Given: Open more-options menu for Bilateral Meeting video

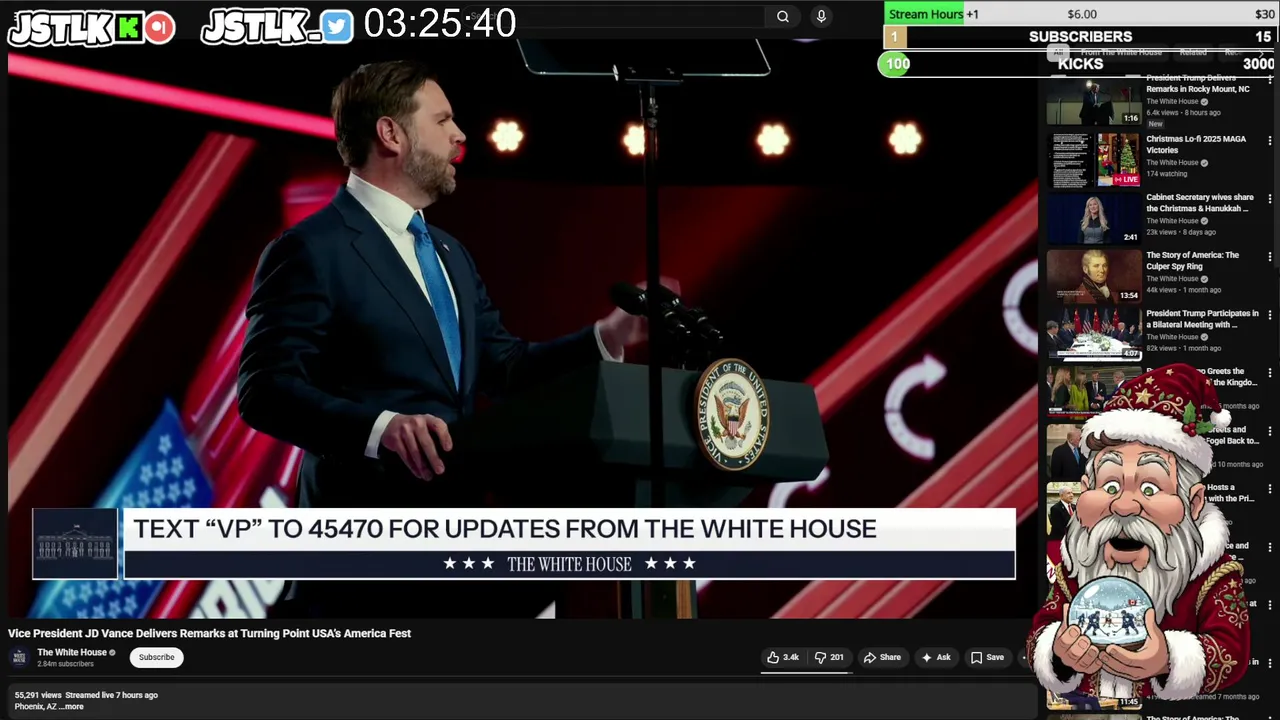Looking at the screenshot, I should tap(1270, 315).
